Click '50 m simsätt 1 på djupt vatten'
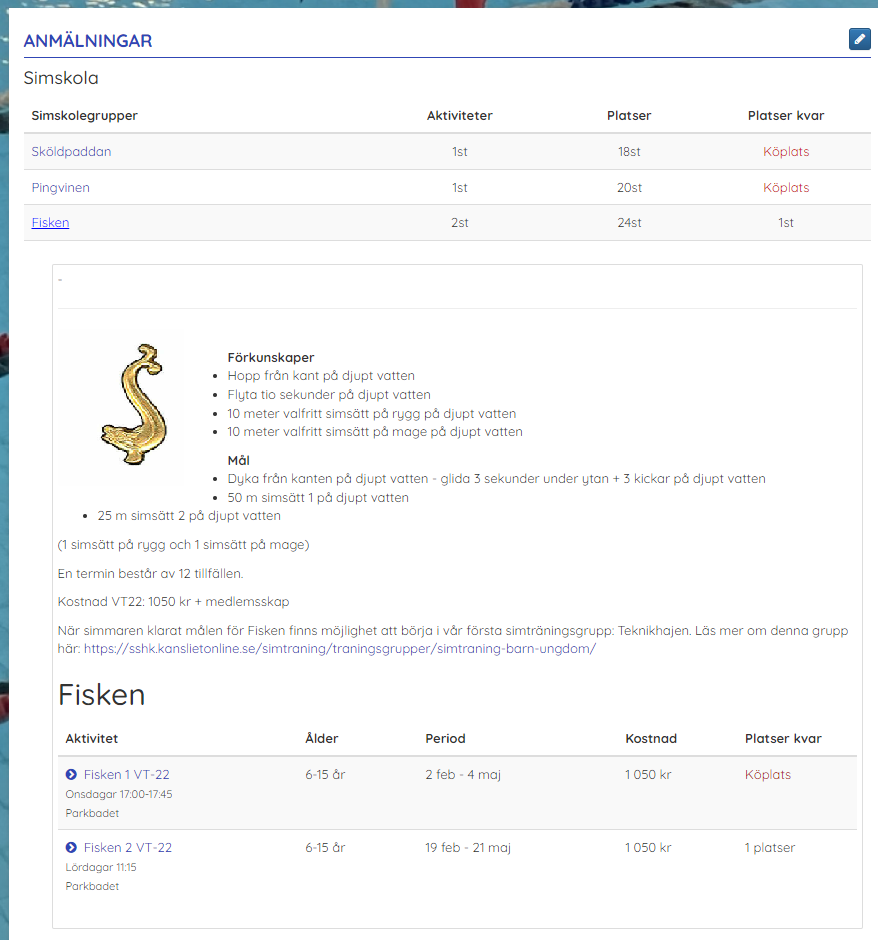This screenshot has height=940, width=878. (x=318, y=498)
